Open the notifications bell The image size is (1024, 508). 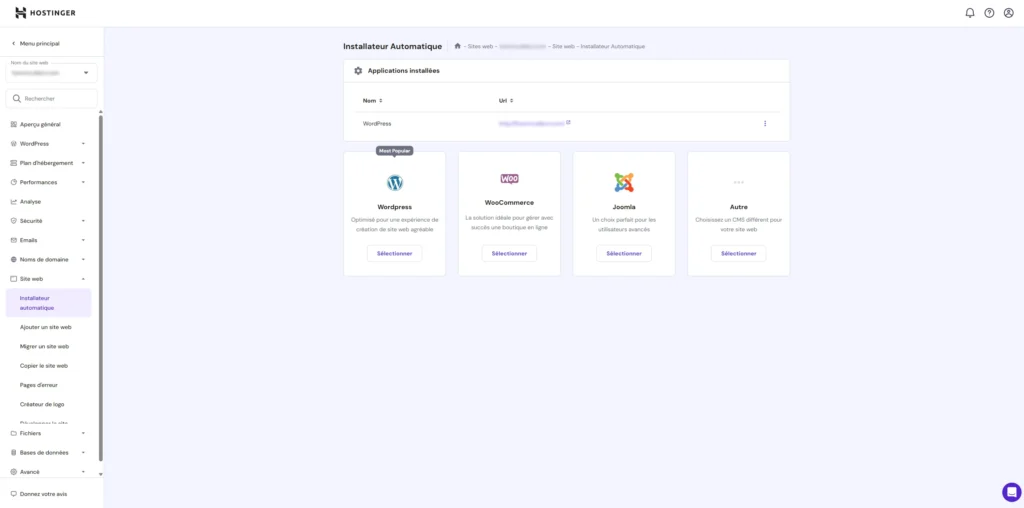pyautogui.click(x=970, y=13)
